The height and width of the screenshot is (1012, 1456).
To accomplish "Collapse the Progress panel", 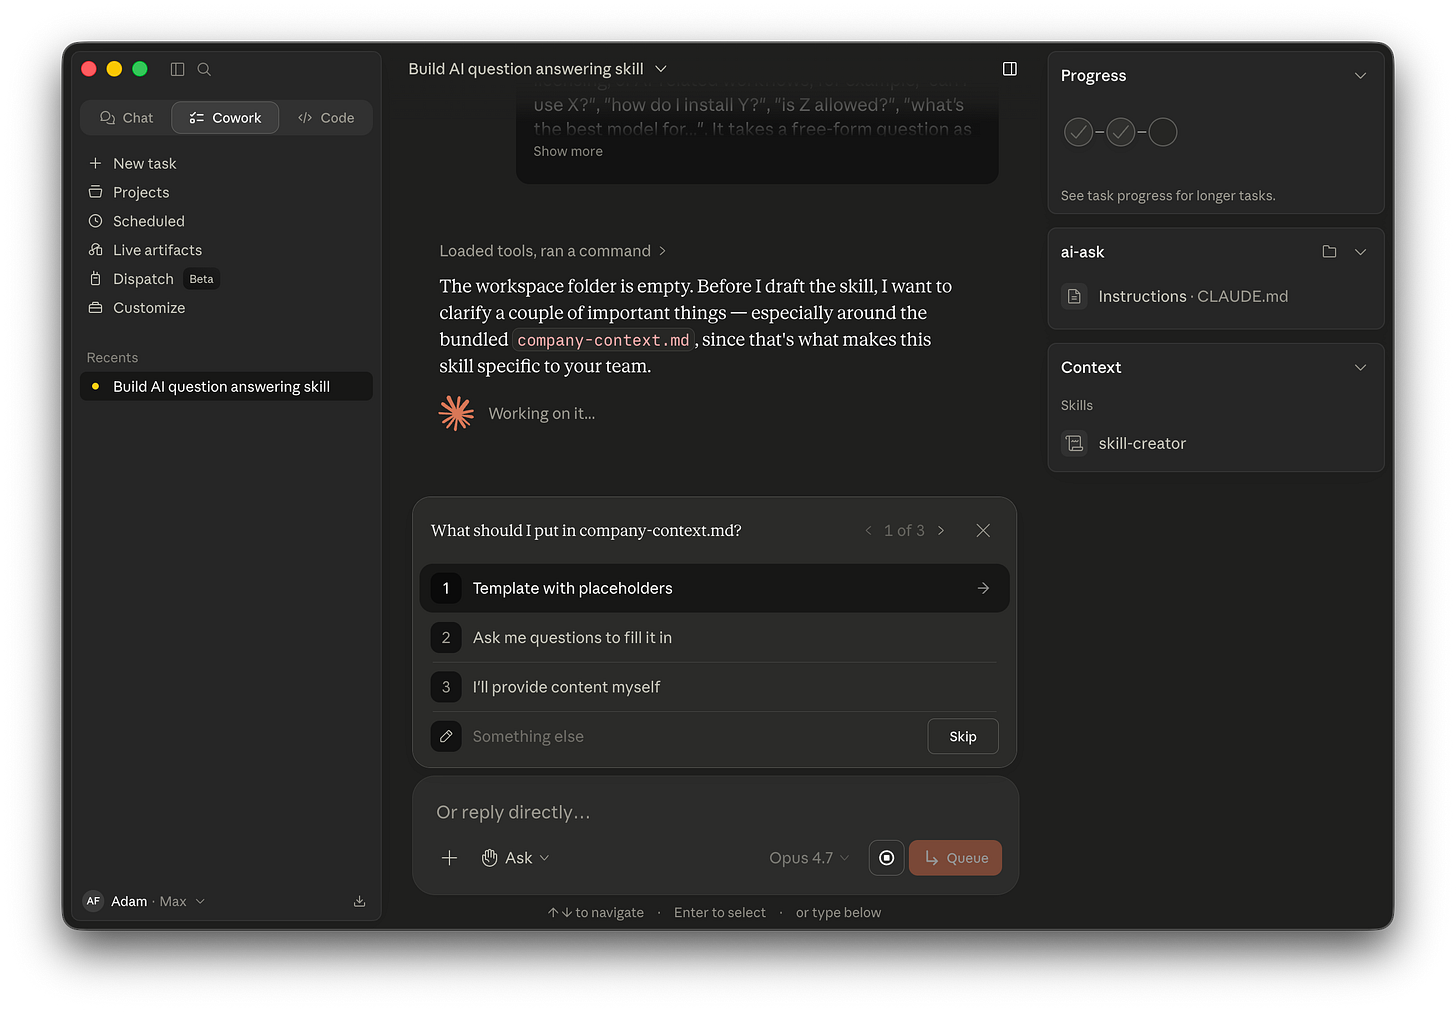I will (1360, 76).
